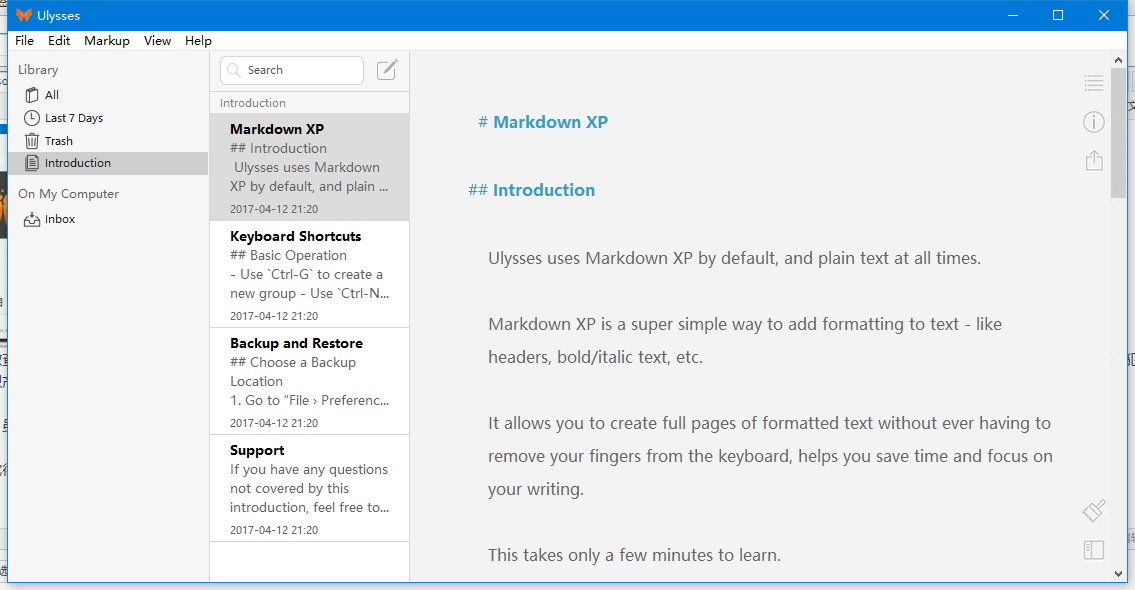The image size is (1135, 590).
Task: Open the Inbox group
Action: (59, 219)
